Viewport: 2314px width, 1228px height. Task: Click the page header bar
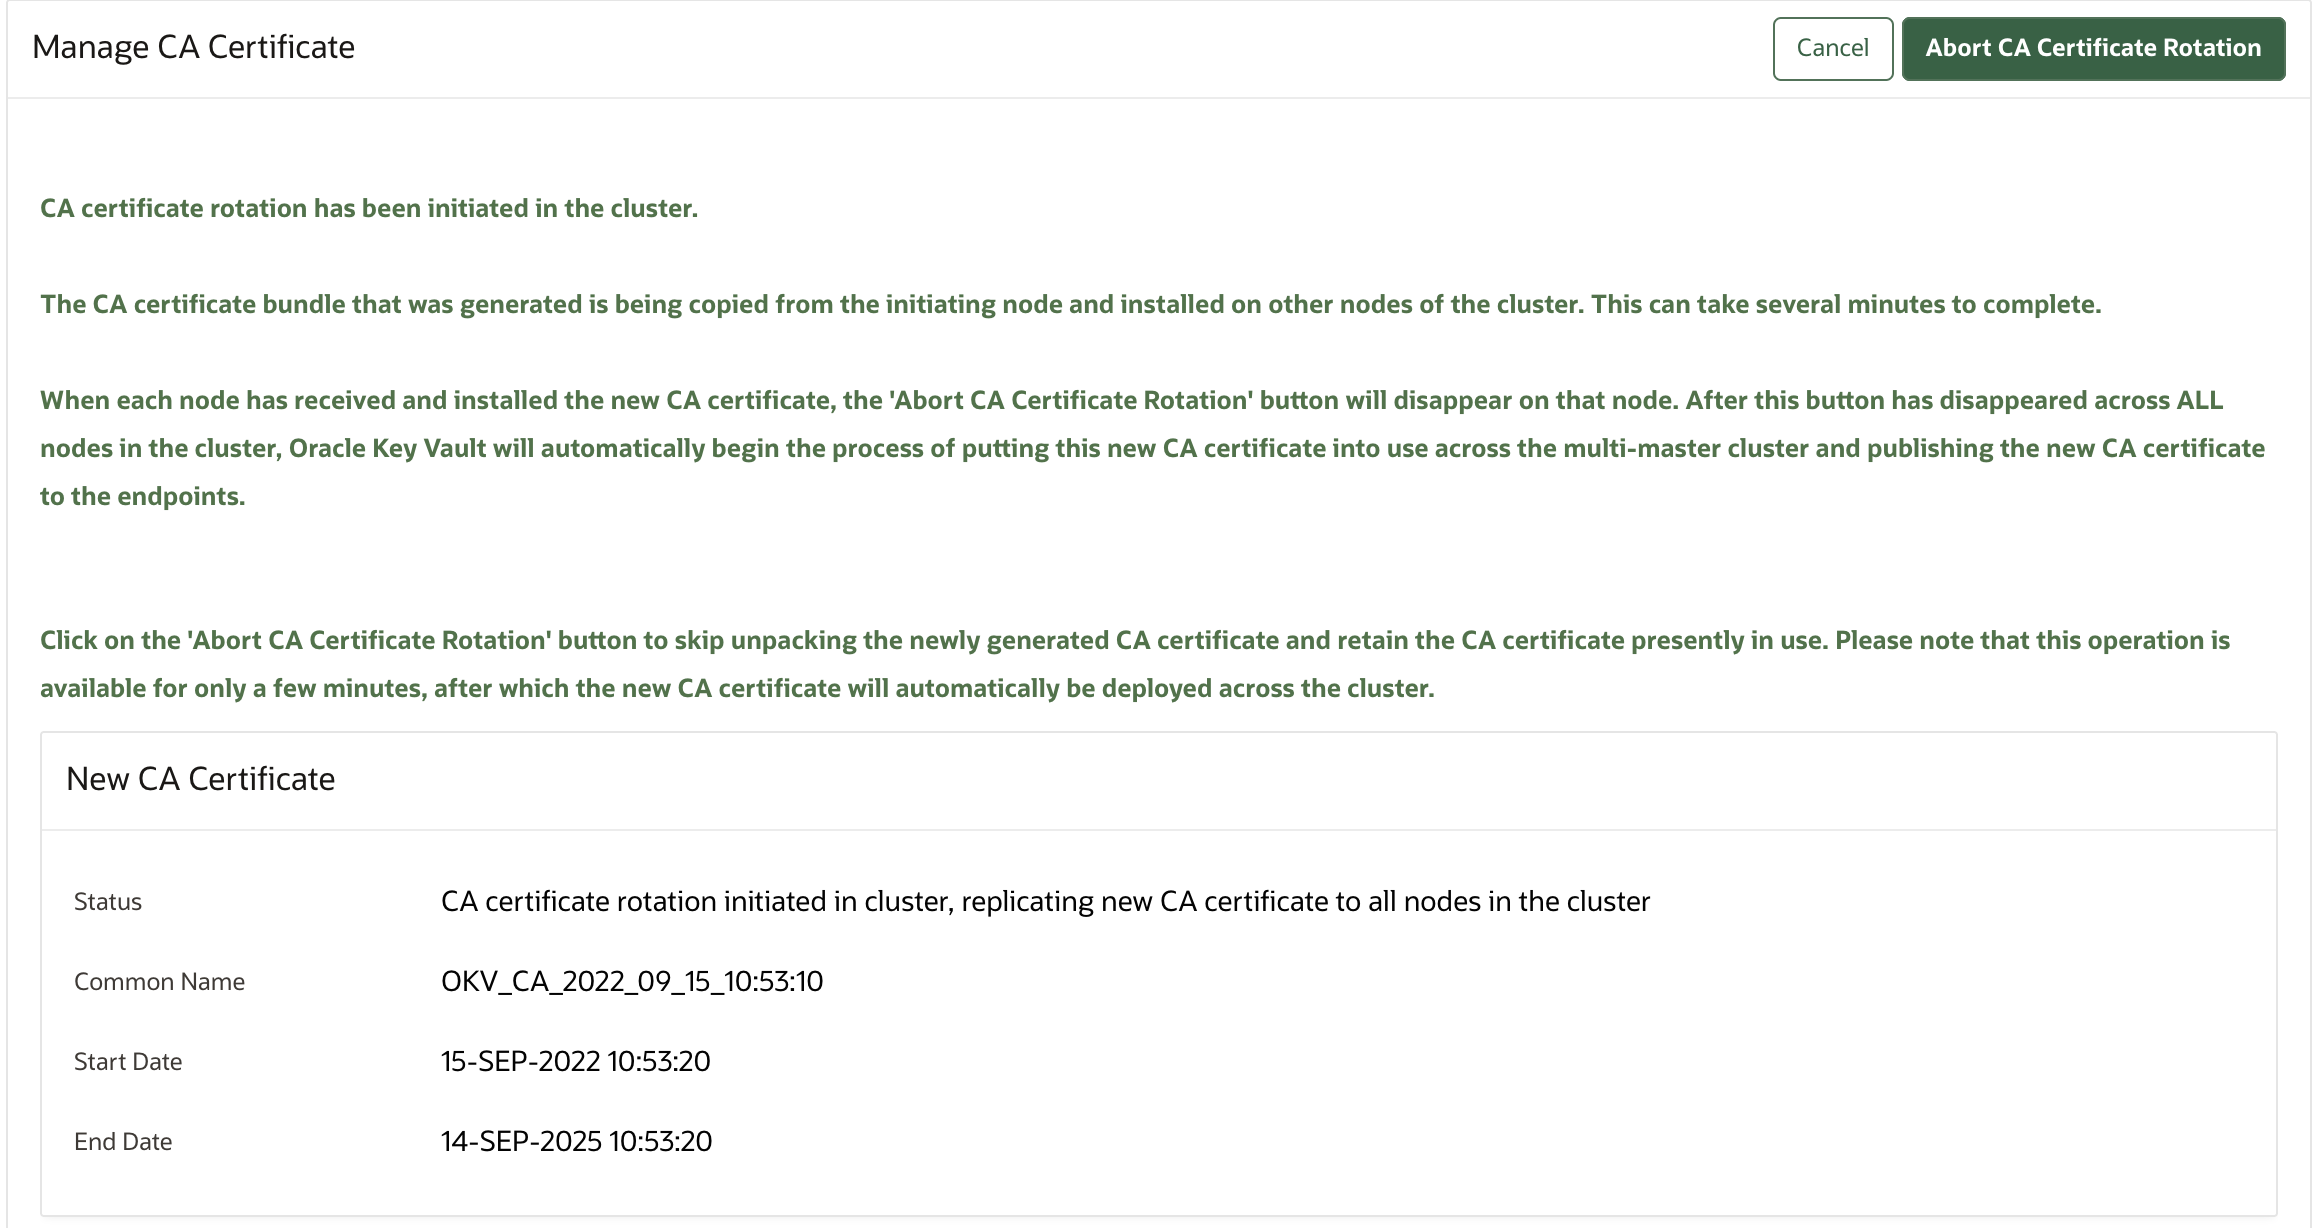[900, 47]
